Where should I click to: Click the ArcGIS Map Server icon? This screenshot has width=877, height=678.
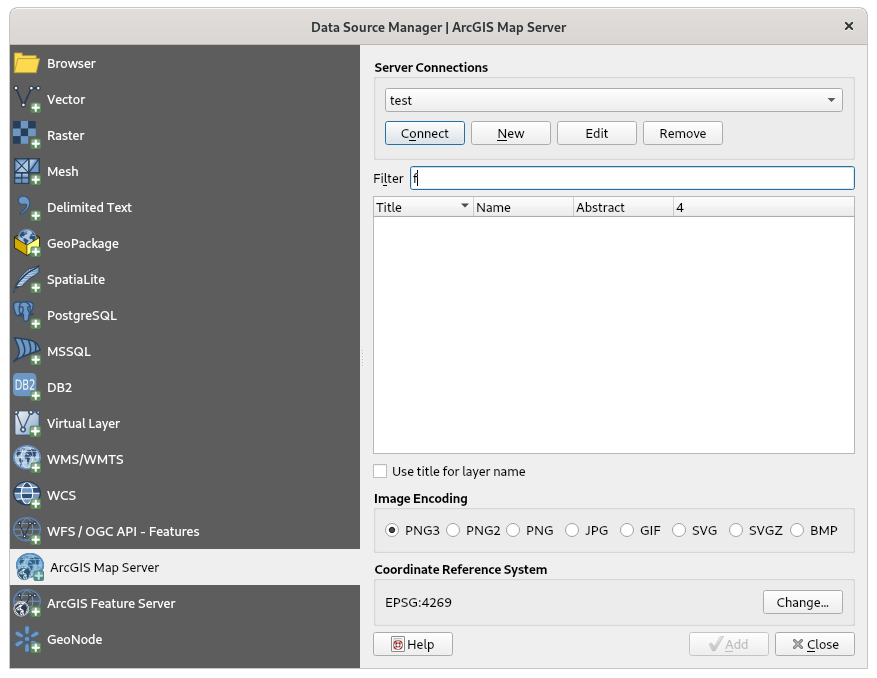[x=30, y=567]
